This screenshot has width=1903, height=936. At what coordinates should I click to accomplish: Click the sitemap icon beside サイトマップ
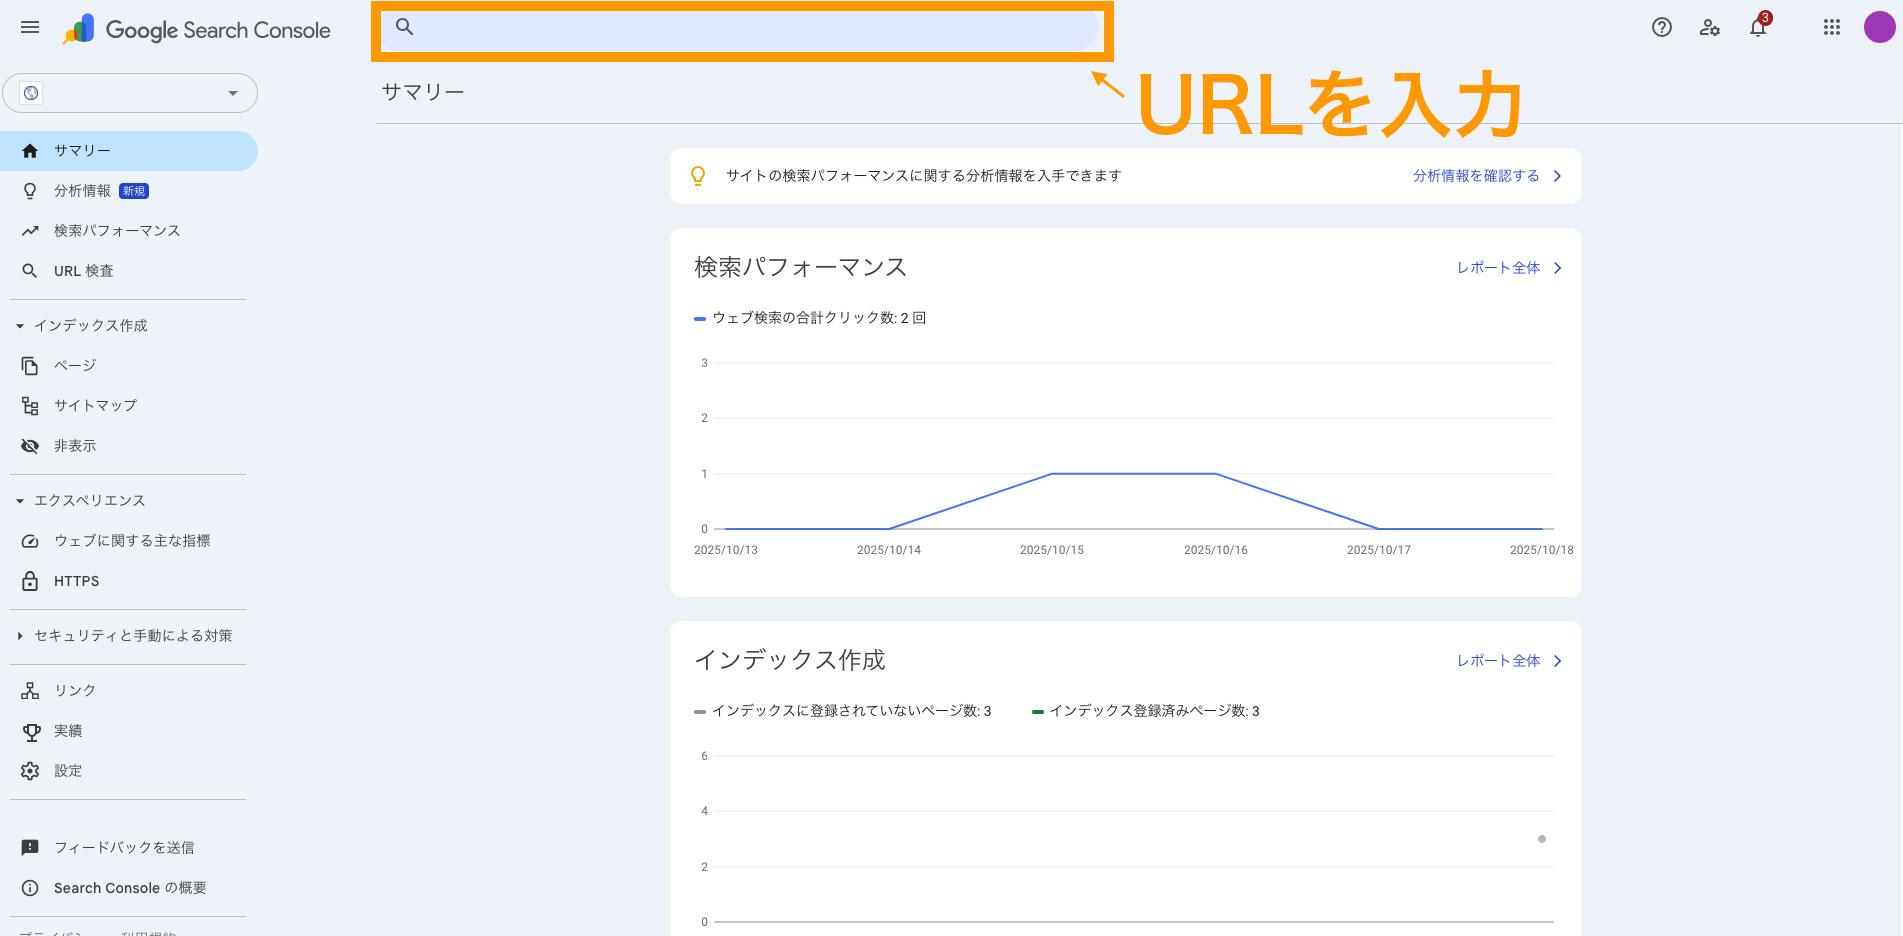(x=30, y=406)
